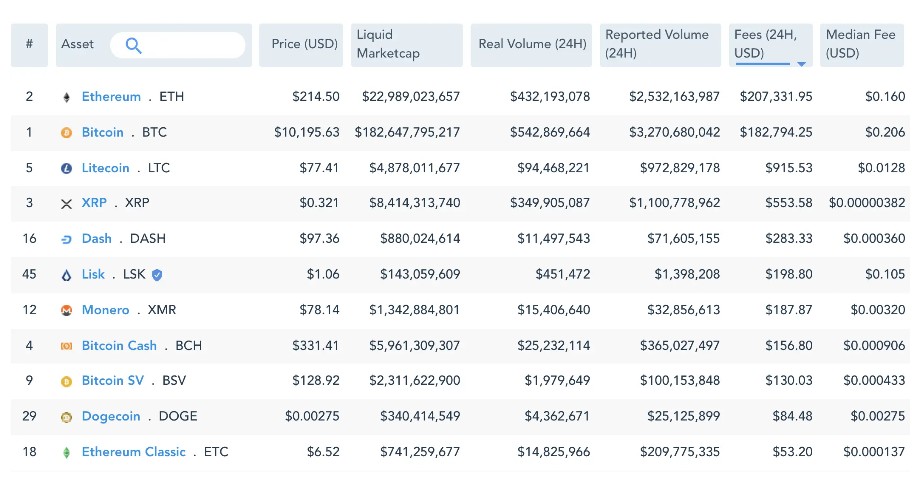Click the Bitcoin Cash logo icon
This screenshot has height=480, width=915.
tap(67, 346)
